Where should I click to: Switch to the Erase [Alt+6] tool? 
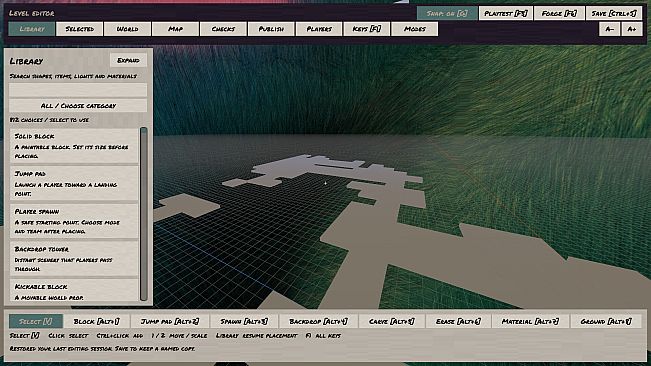point(458,321)
